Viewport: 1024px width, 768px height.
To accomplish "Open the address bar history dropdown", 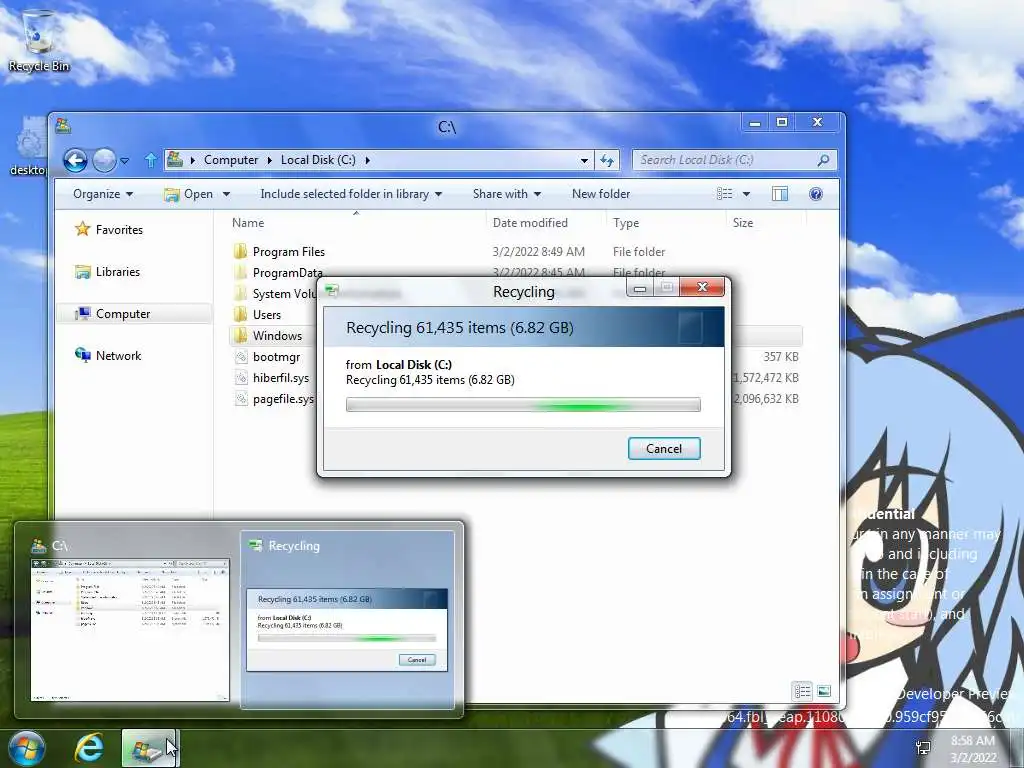I will point(584,161).
